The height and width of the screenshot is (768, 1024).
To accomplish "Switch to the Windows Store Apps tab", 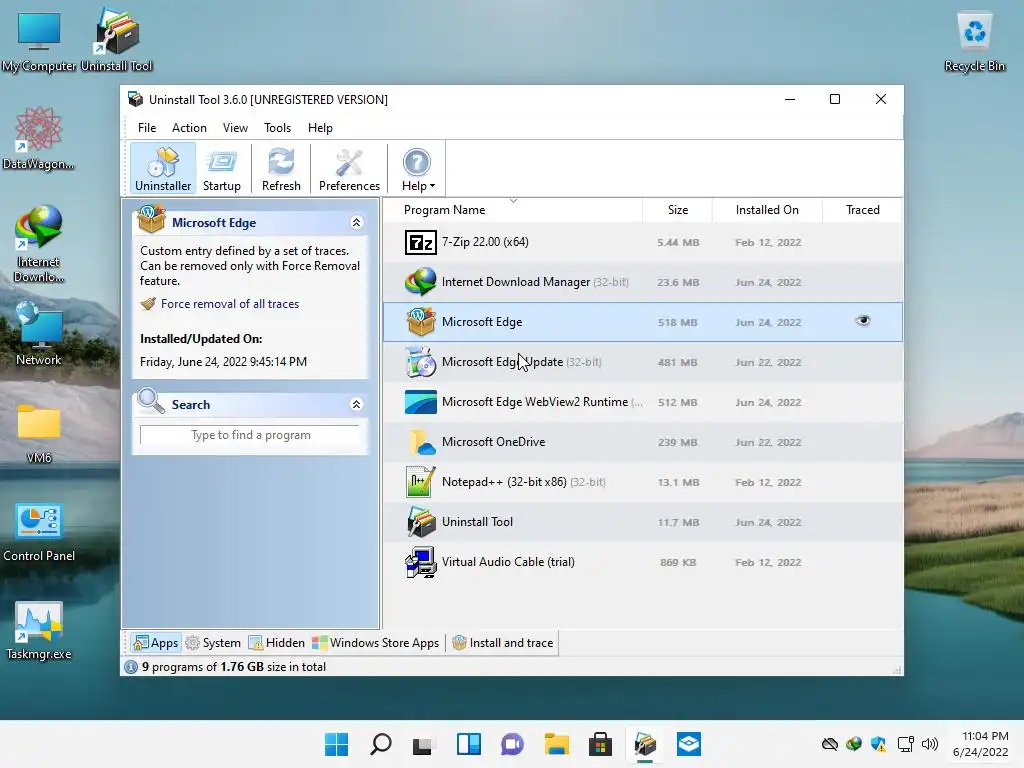I will pos(376,643).
